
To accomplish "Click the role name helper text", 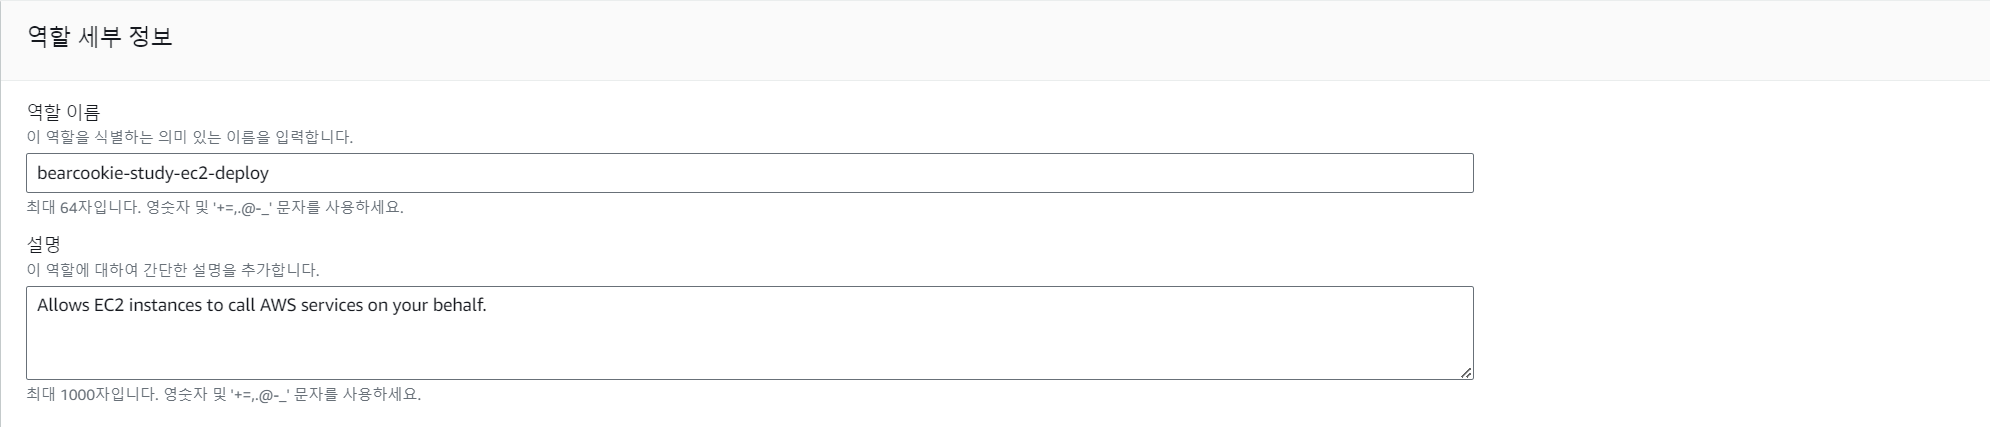I will coord(190,137).
